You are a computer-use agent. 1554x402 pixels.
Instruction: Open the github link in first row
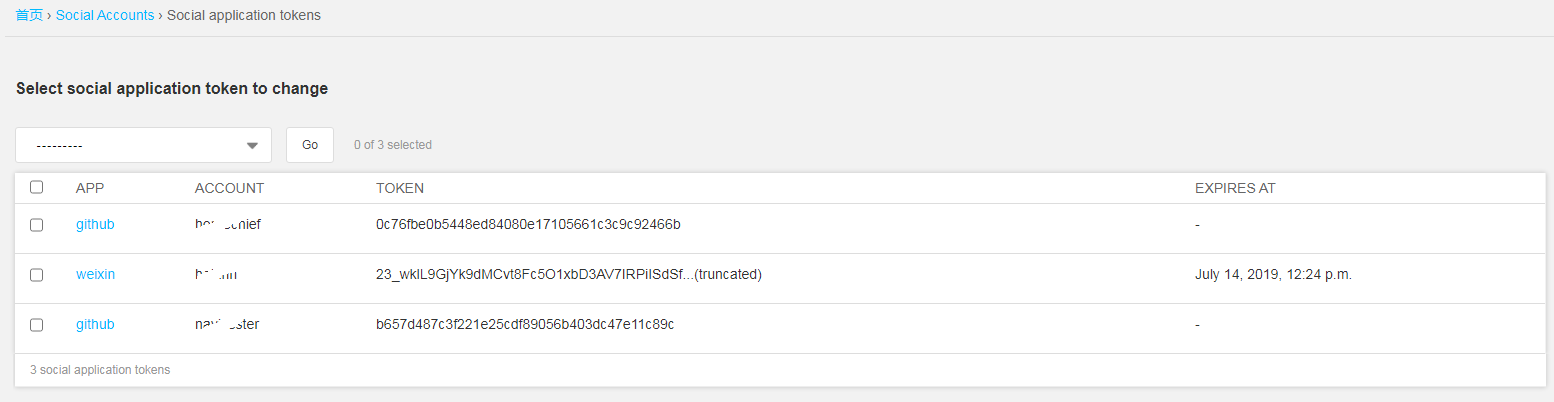(x=95, y=225)
